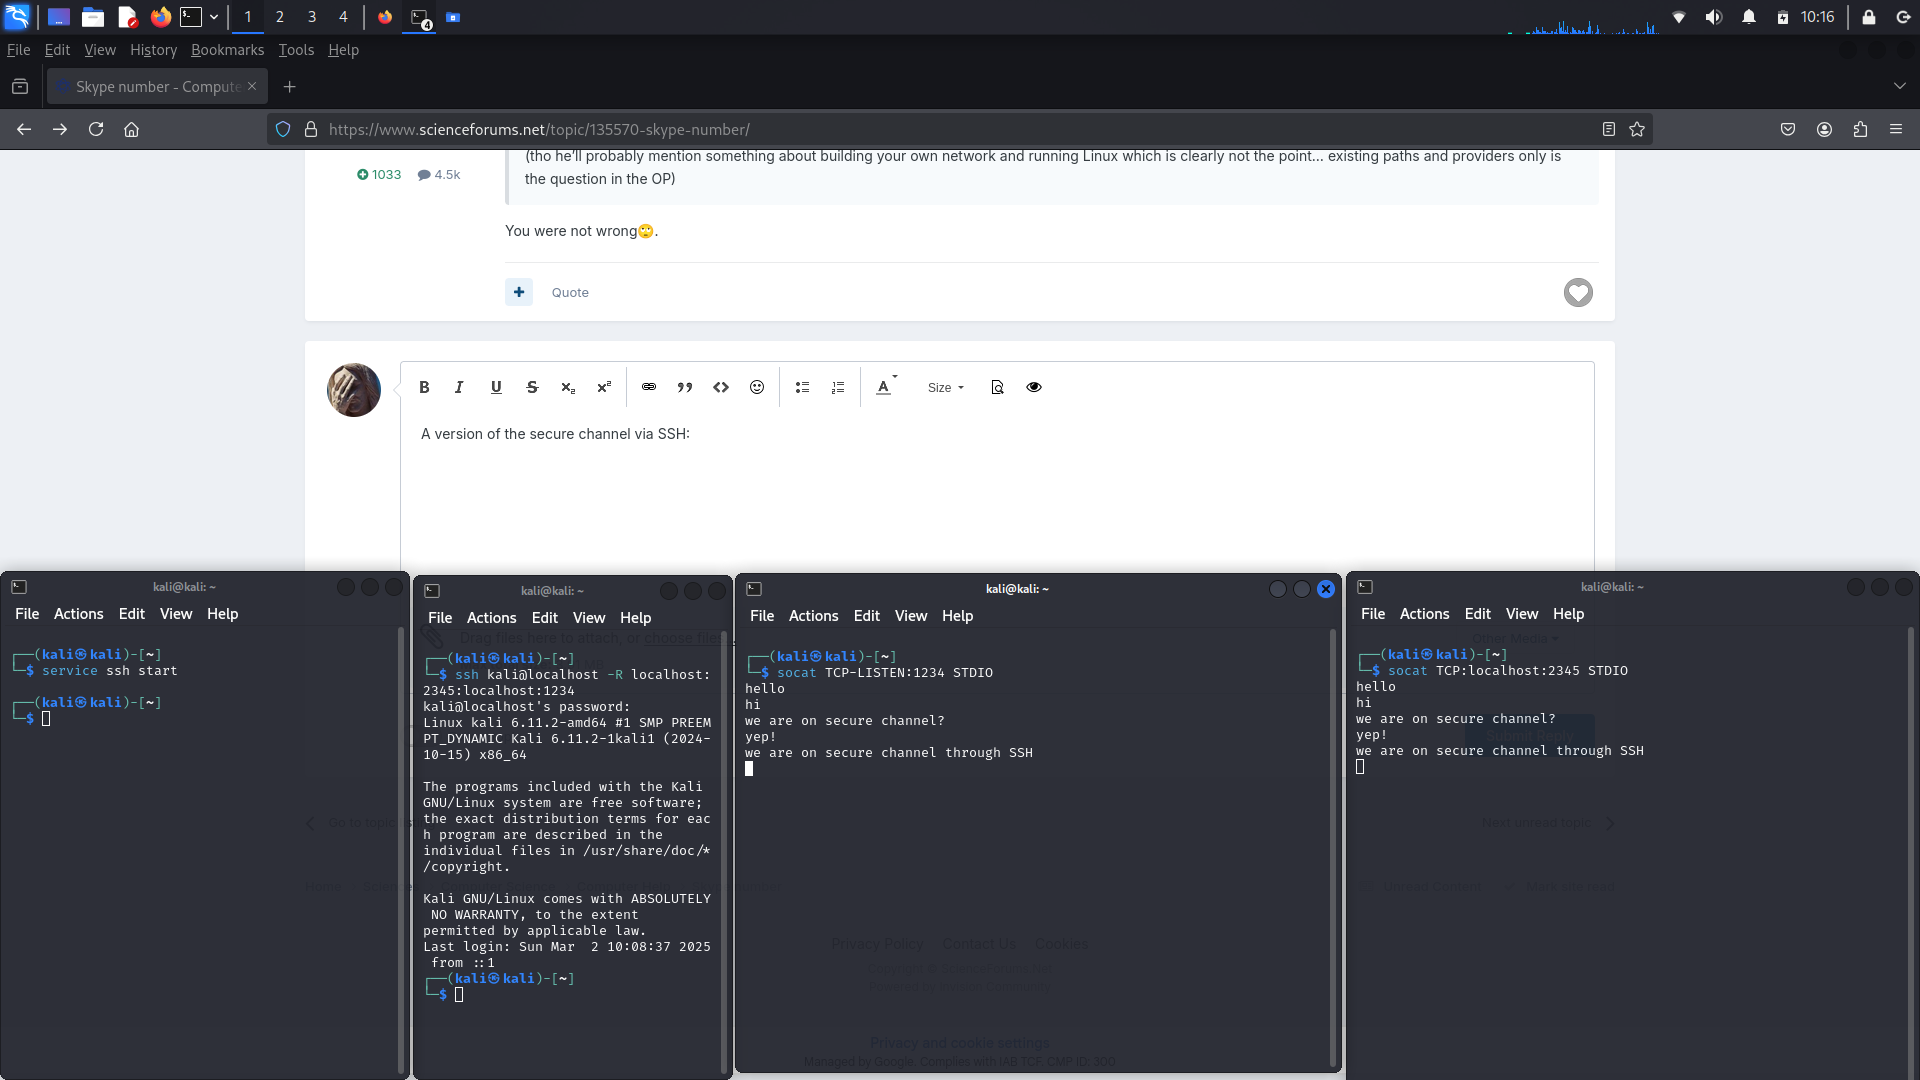Open the Size dropdown
This screenshot has width=1920, height=1080.
(x=945, y=388)
